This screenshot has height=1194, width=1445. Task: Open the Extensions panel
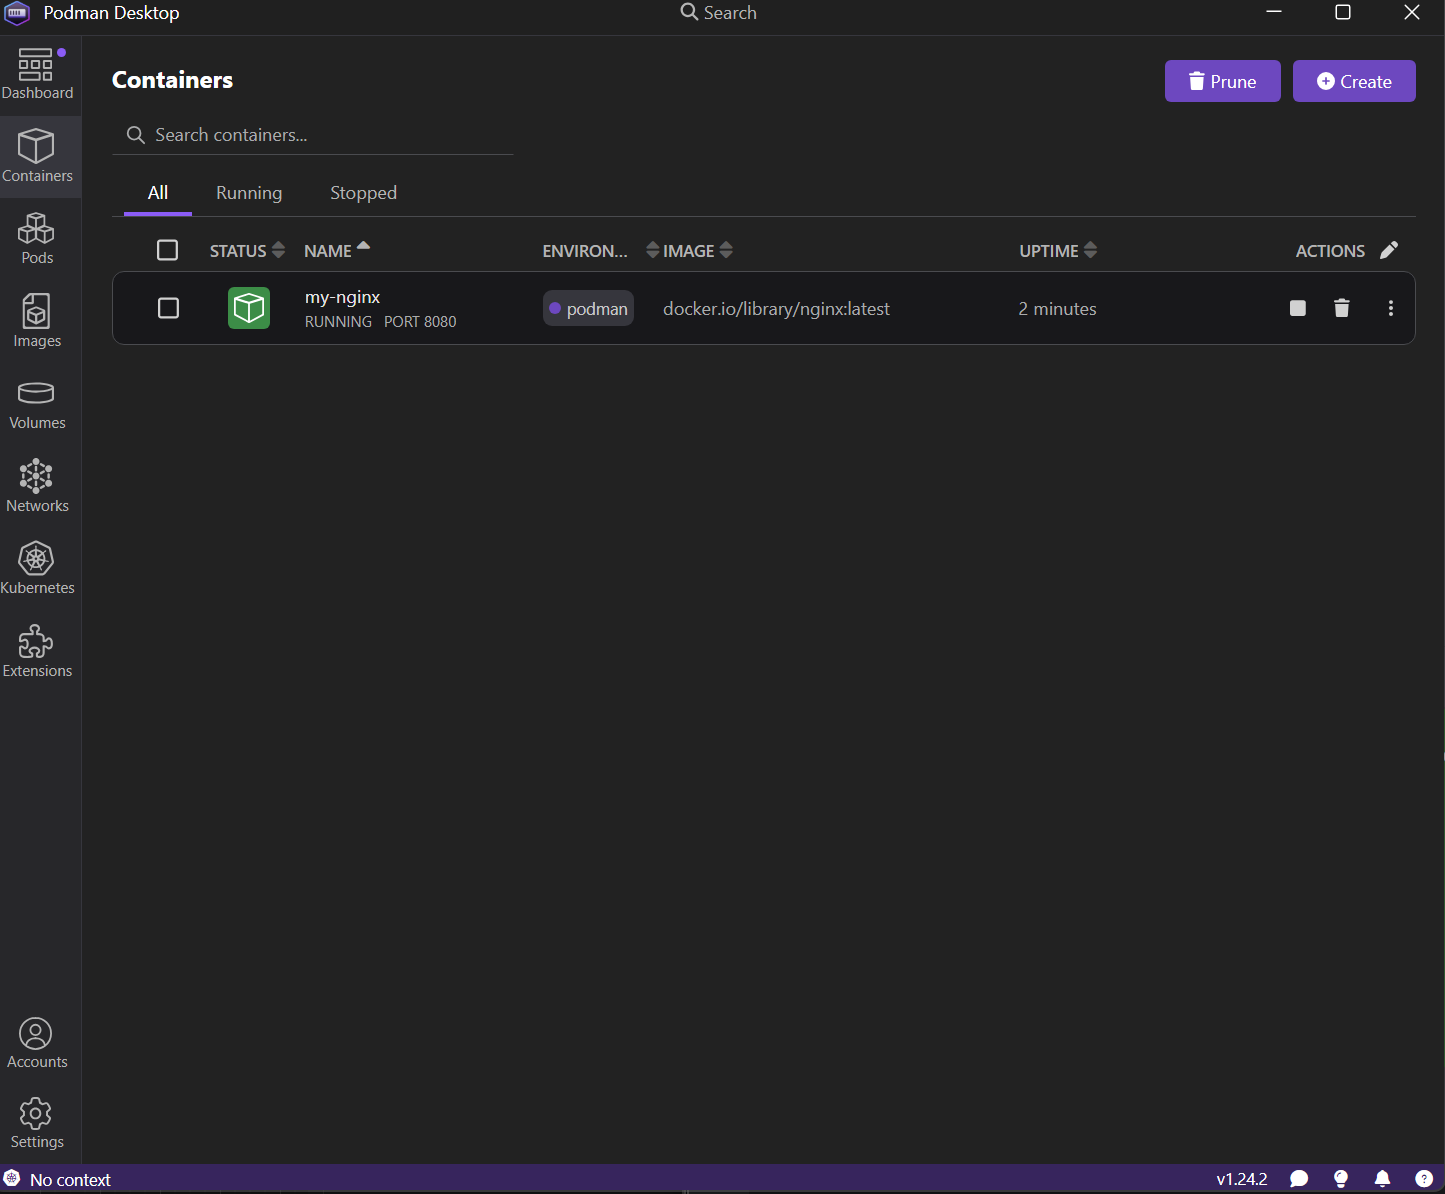pyautogui.click(x=37, y=651)
